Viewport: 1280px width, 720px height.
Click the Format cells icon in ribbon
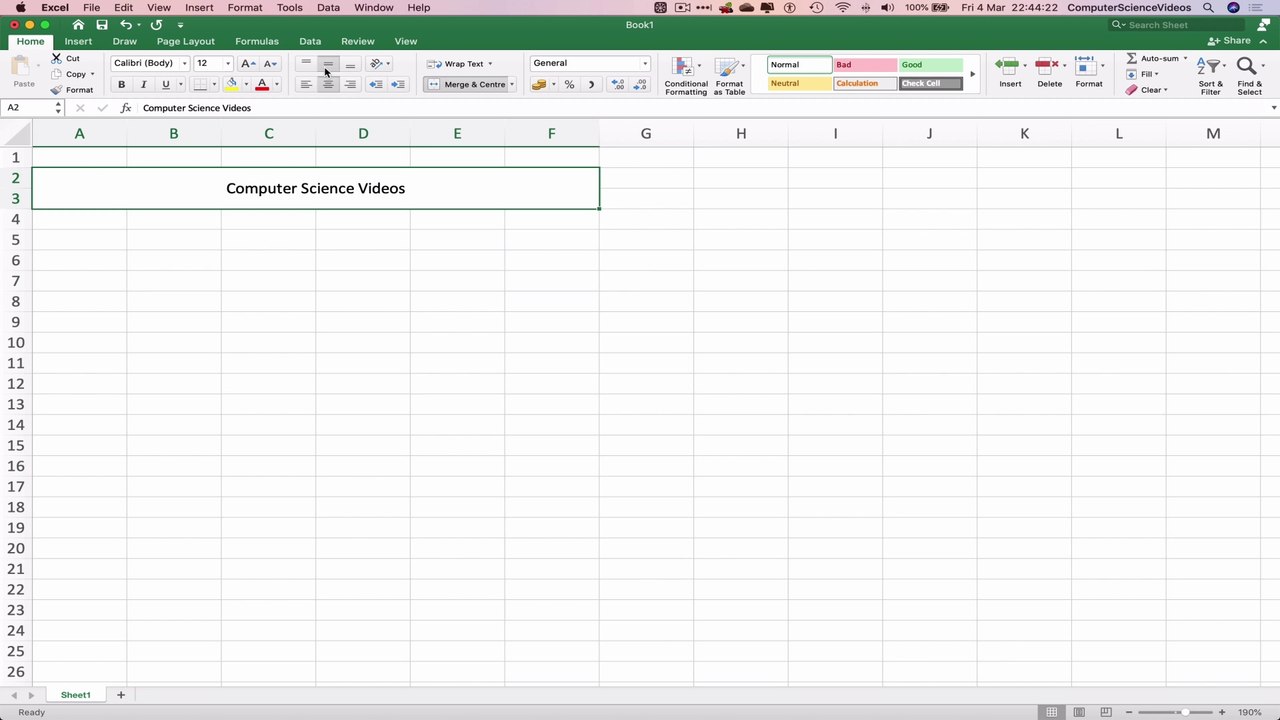[x=1086, y=66]
